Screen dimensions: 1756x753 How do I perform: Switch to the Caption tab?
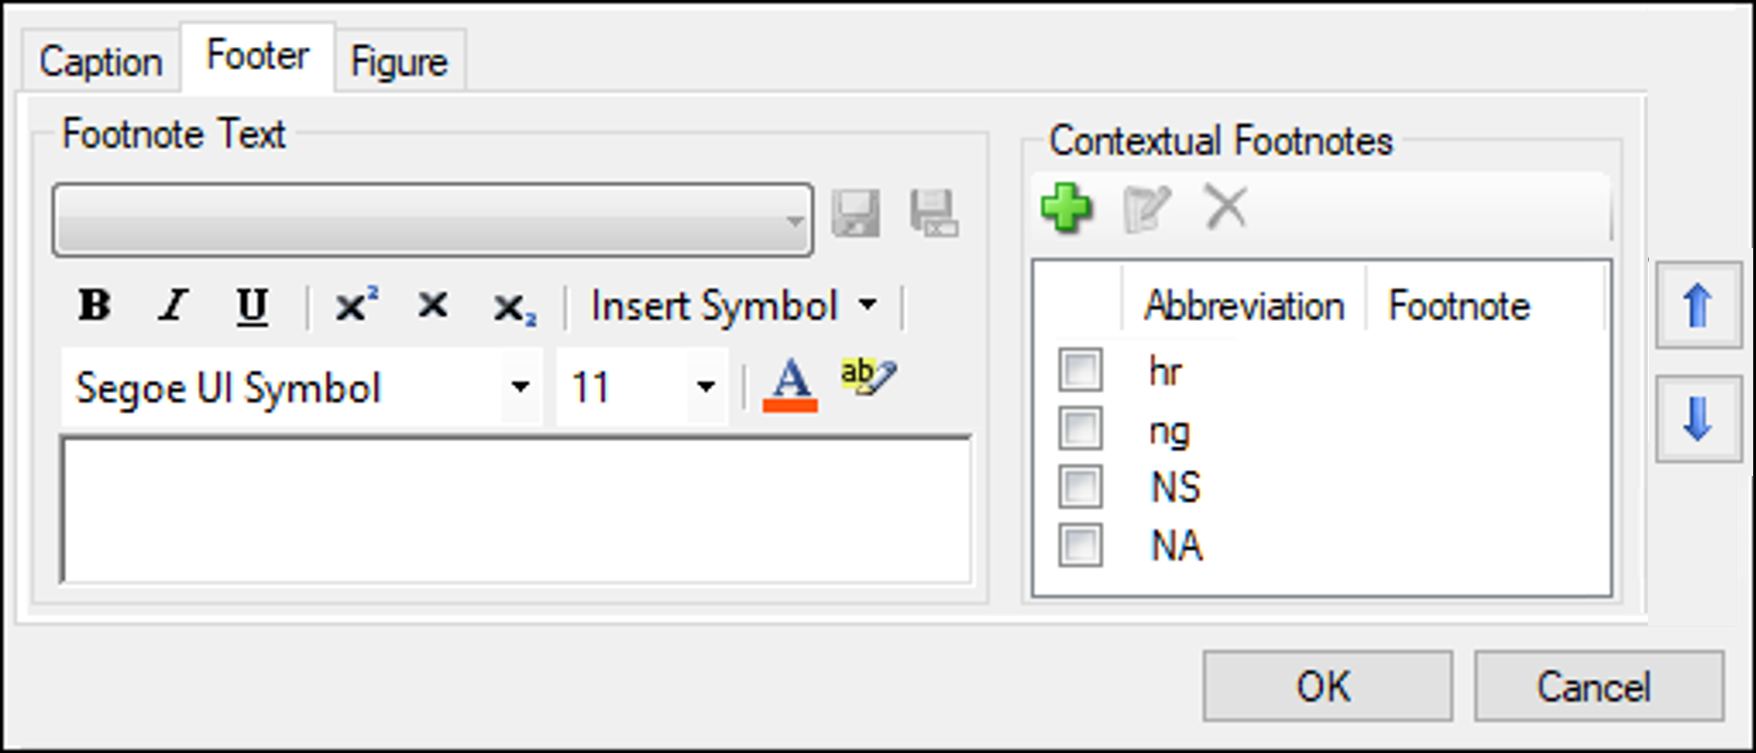99,60
